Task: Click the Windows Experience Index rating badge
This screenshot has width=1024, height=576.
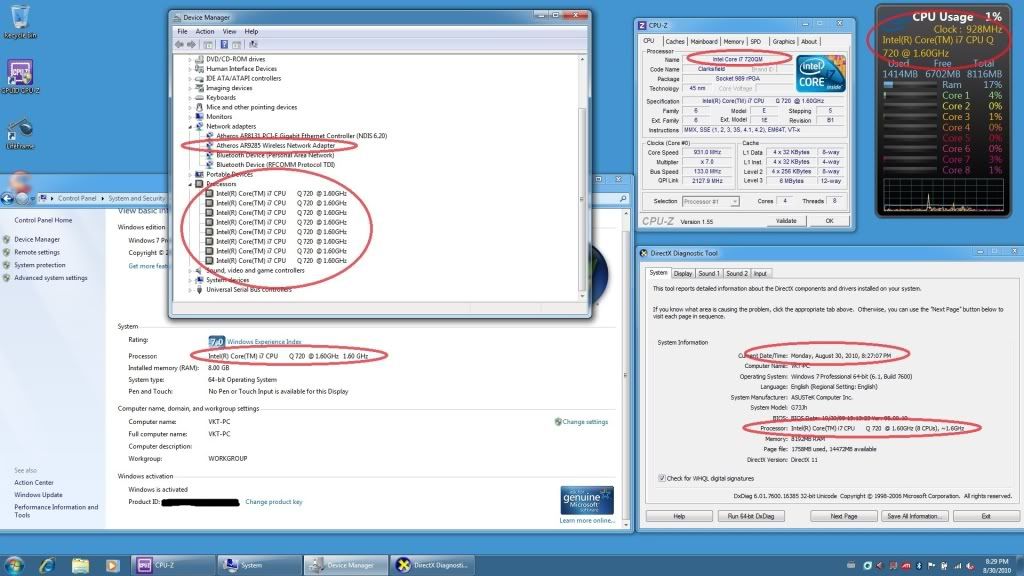Action: coord(216,342)
